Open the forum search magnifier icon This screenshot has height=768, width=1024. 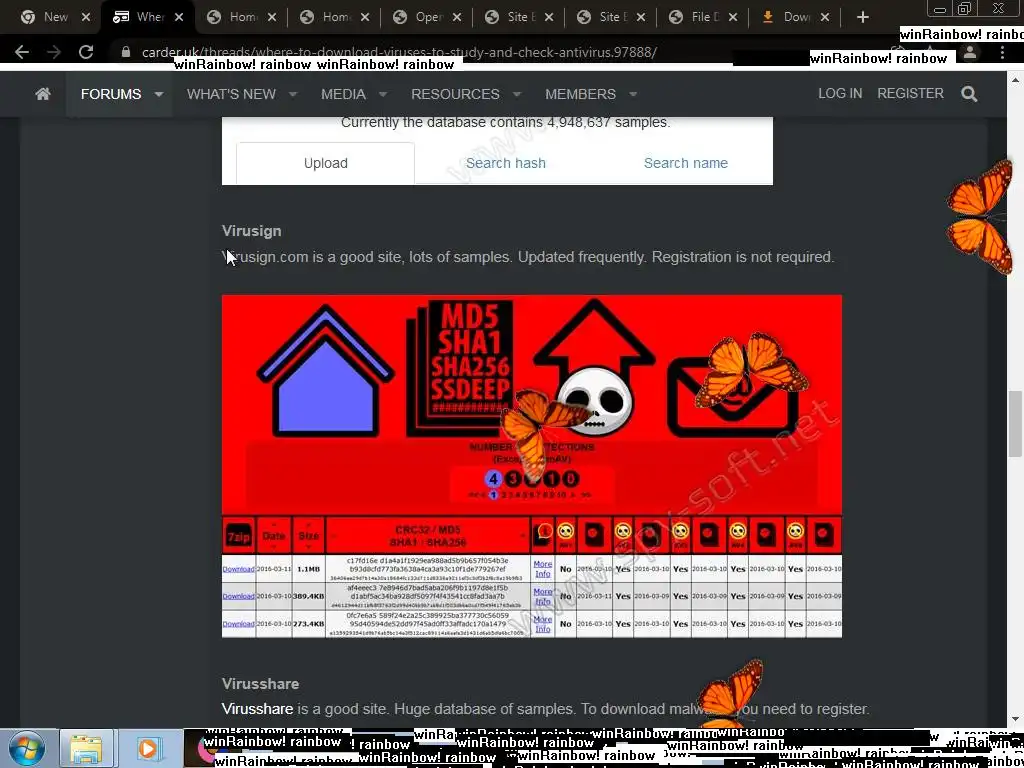969,94
